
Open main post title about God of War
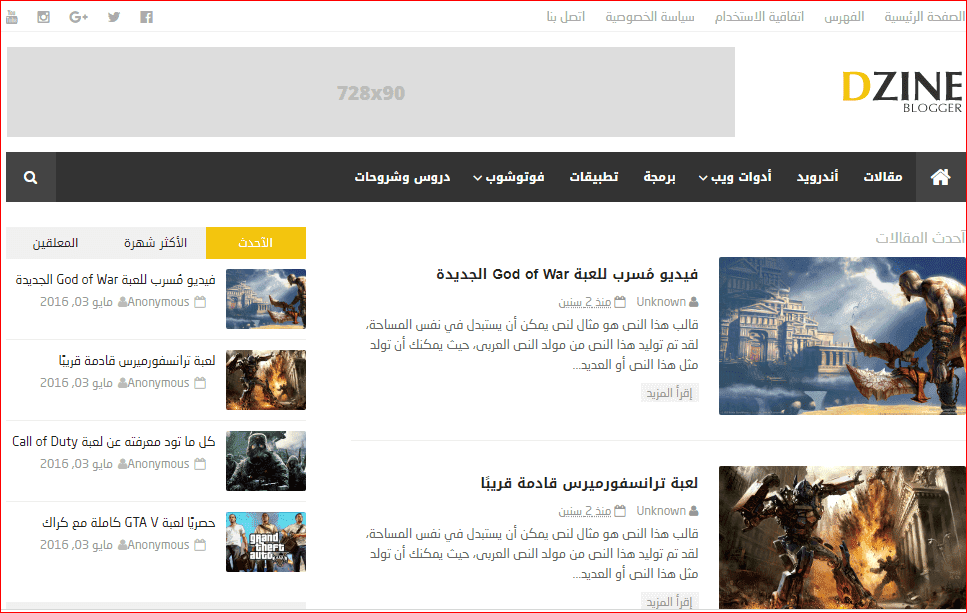(567, 274)
